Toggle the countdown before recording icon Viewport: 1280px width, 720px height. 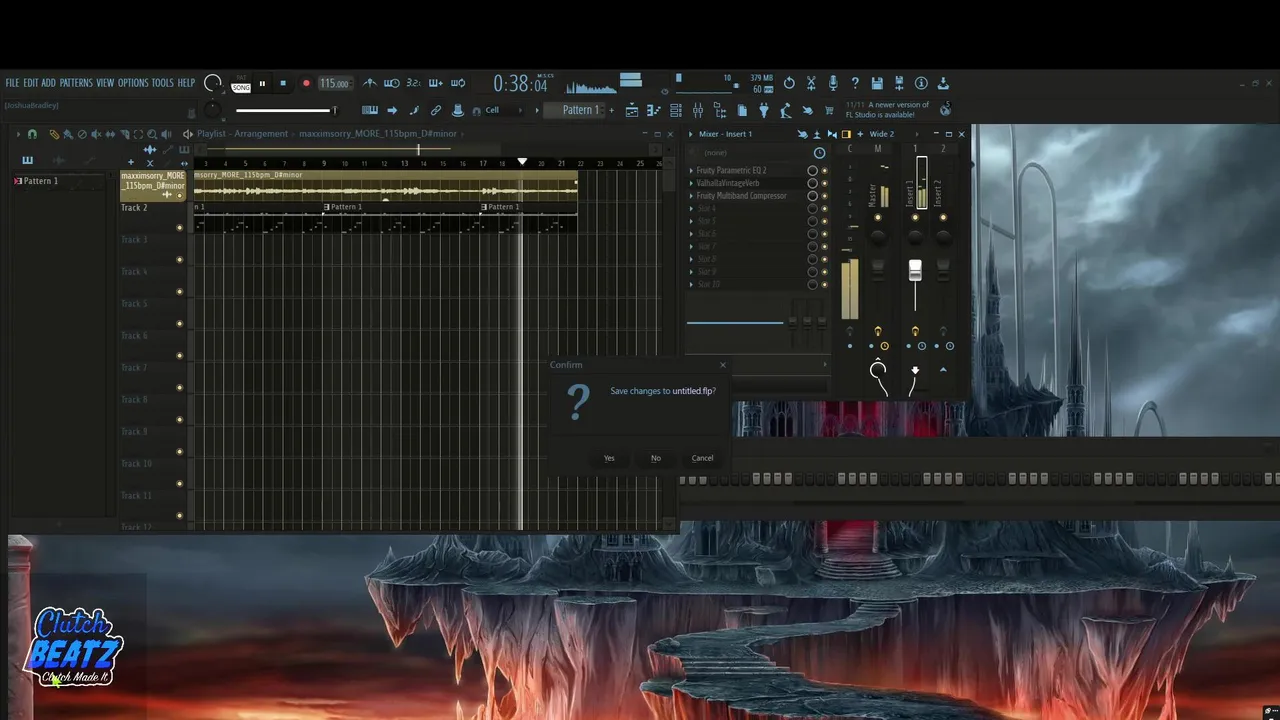click(x=413, y=83)
